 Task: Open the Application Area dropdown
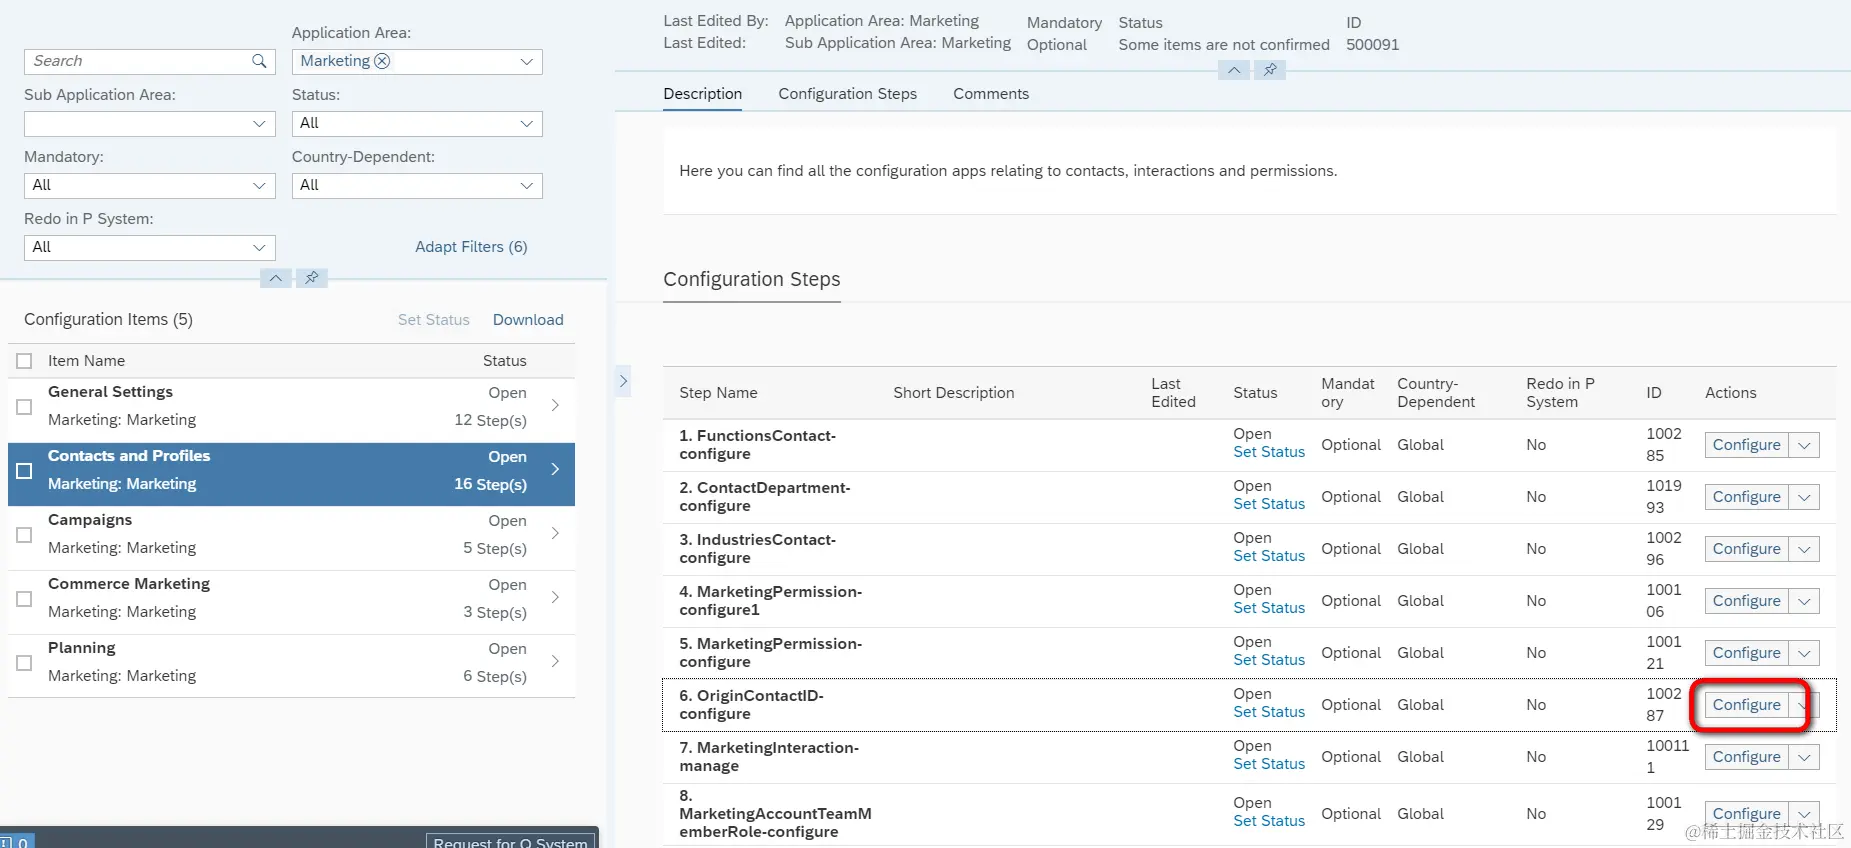(x=527, y=62)
